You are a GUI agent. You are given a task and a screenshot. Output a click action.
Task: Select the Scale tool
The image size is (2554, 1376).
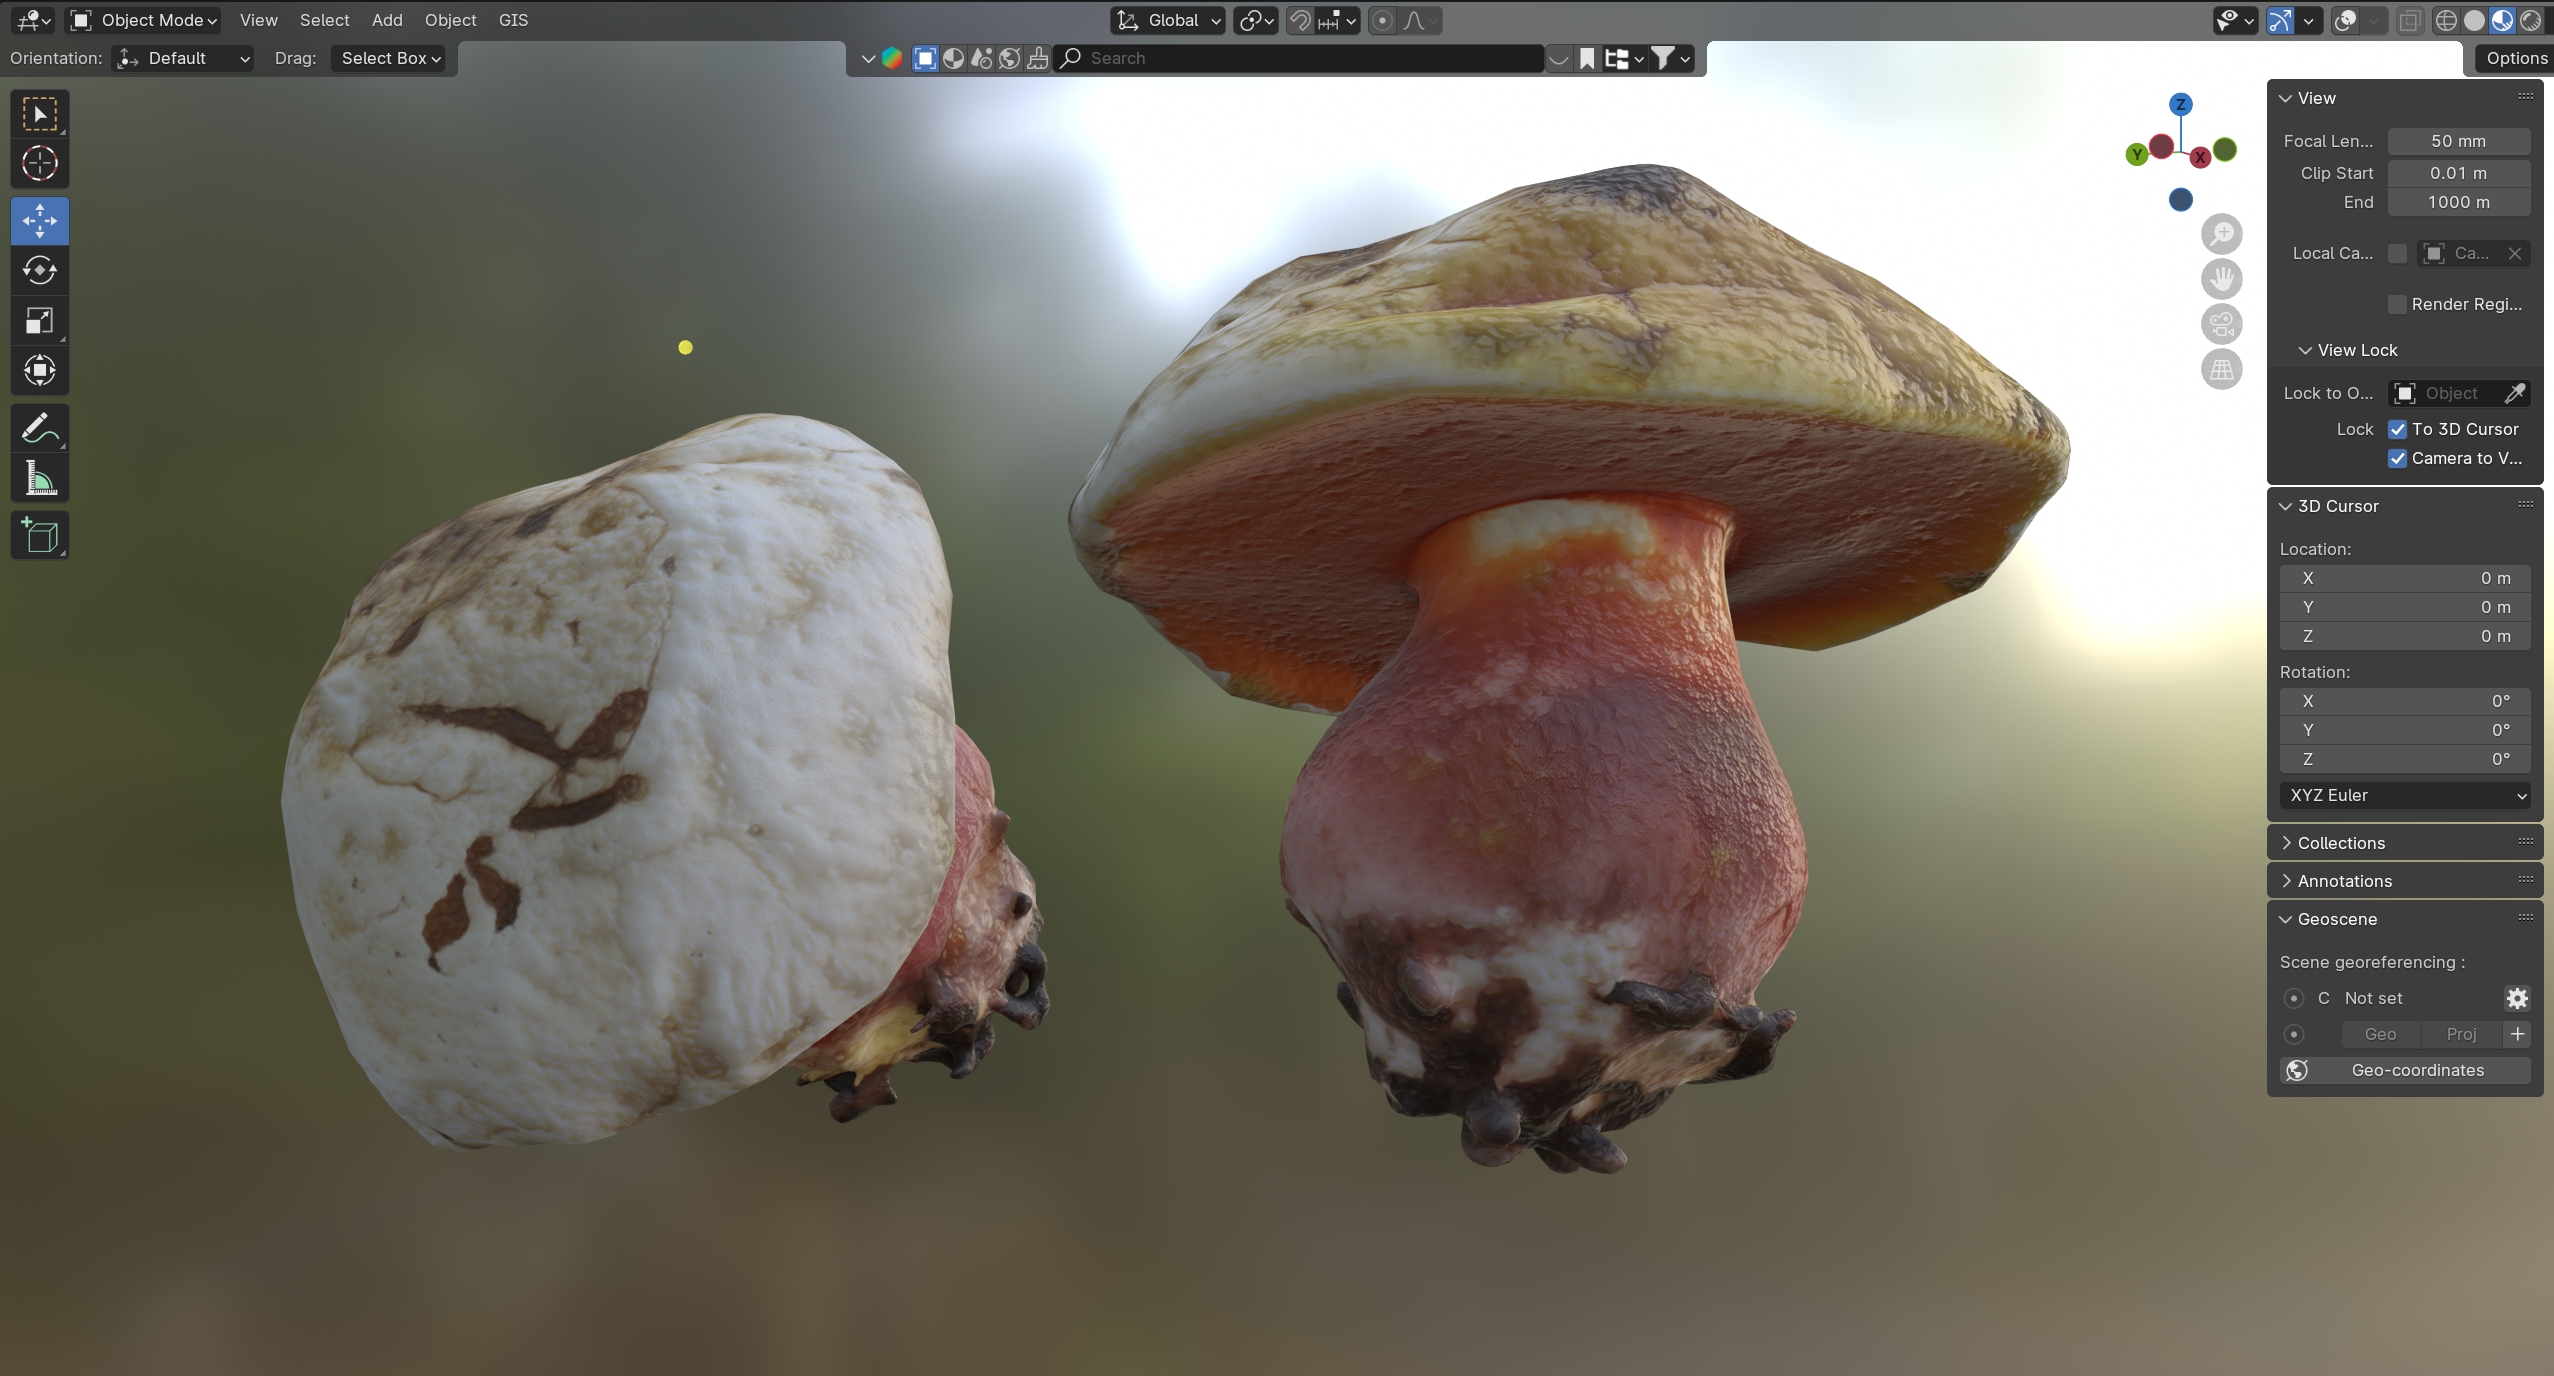tap(39, 321)
